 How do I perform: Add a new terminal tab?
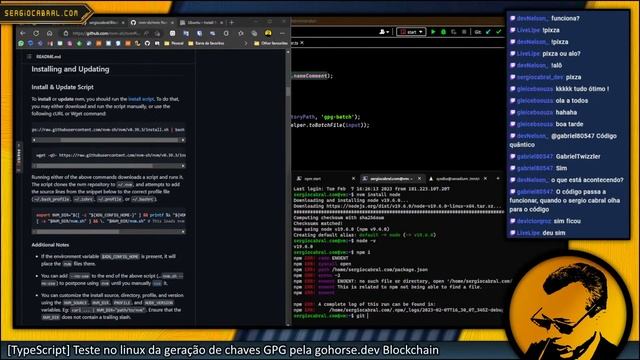[x=498, y=179]
